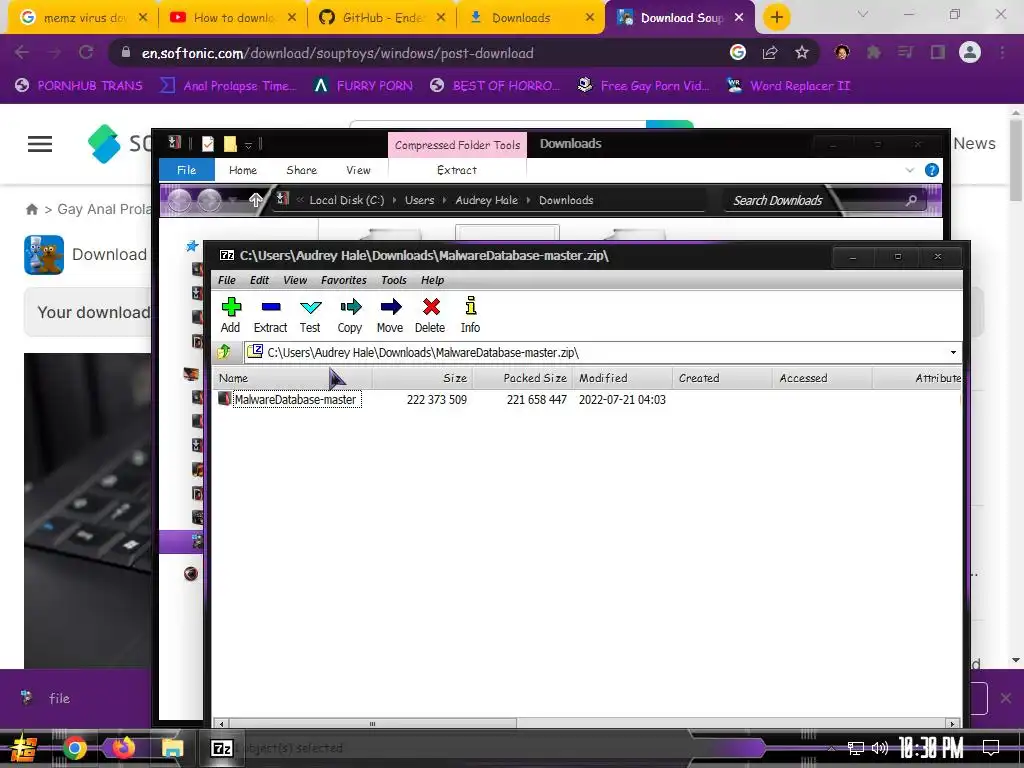
Task: Reload the Softonic page
Action: click(x=86, y=52)
